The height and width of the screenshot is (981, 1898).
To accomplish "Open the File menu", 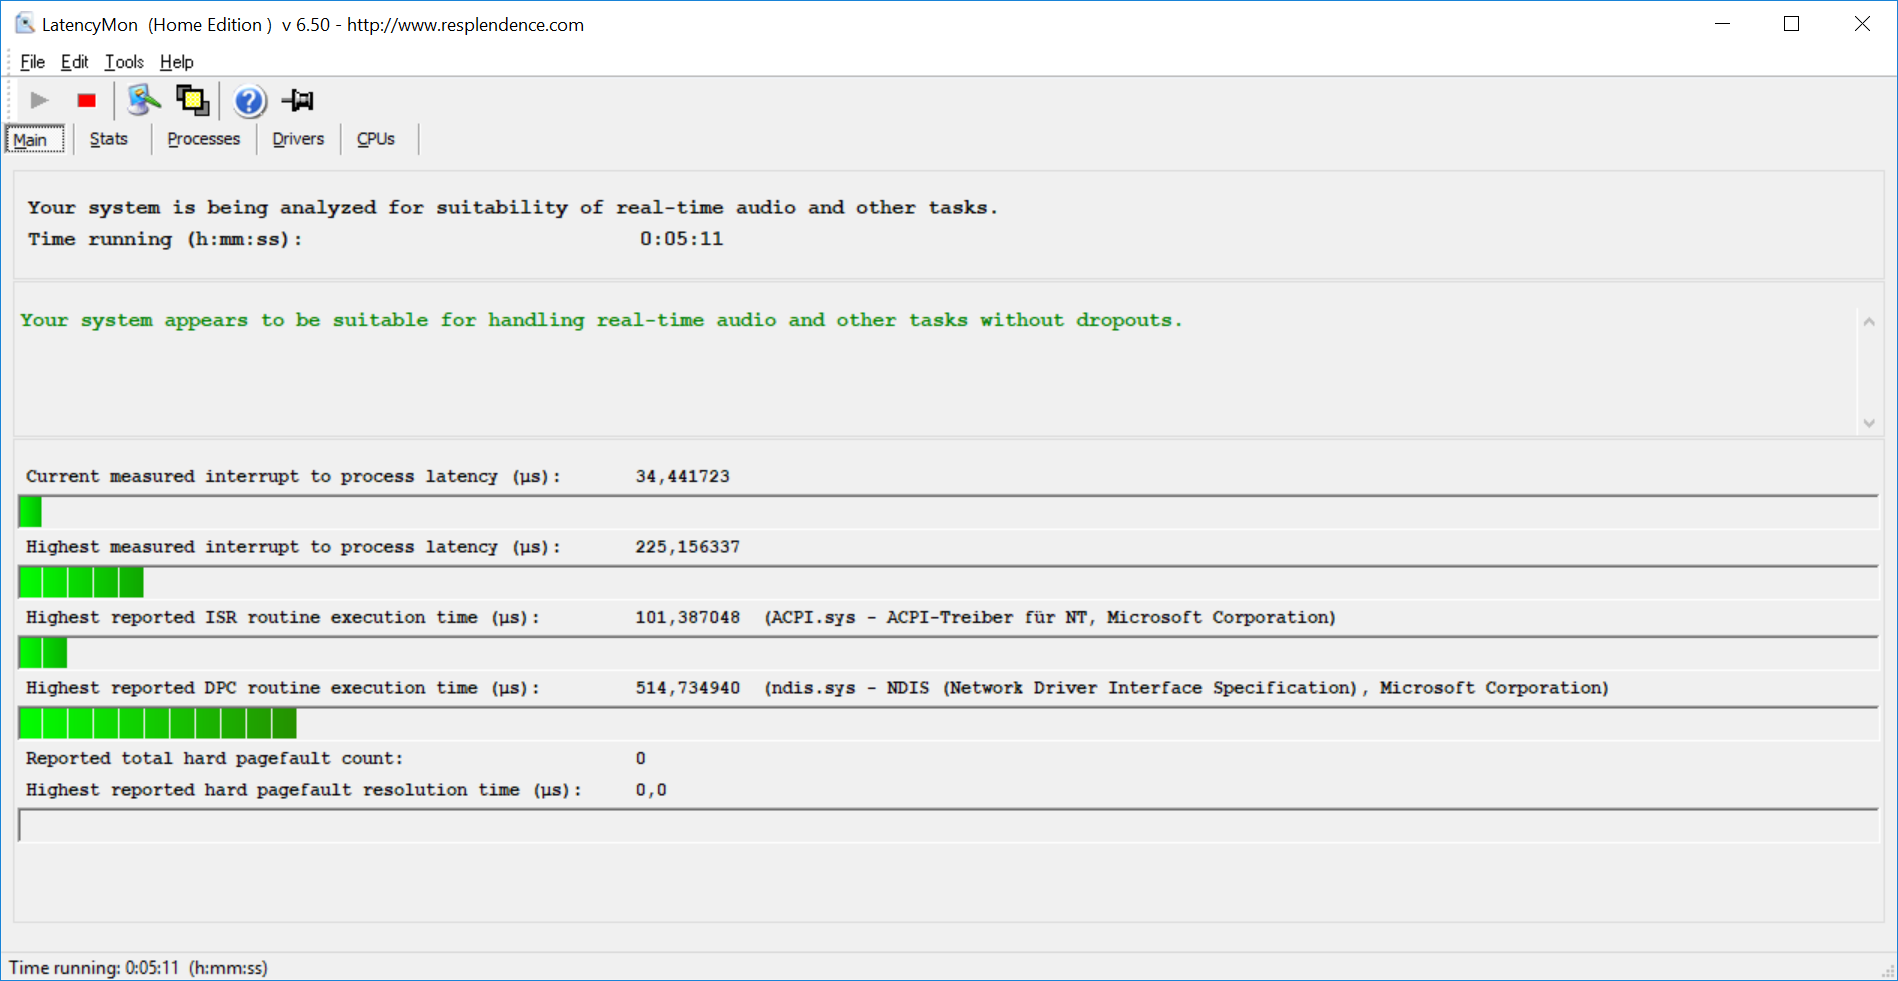I will point(32,62).
